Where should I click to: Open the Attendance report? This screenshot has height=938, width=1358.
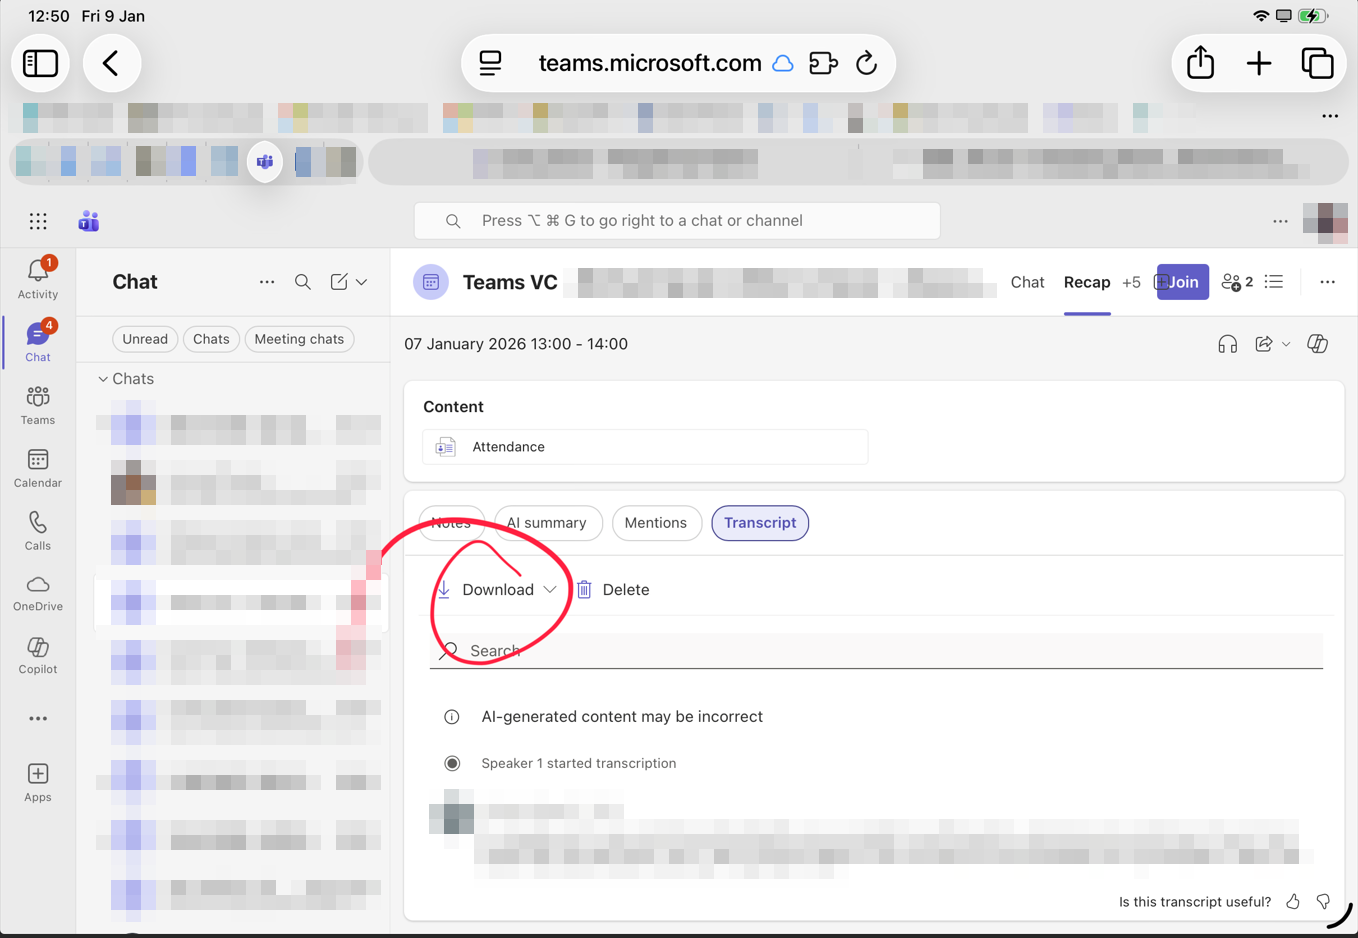[x=645, y=447]
